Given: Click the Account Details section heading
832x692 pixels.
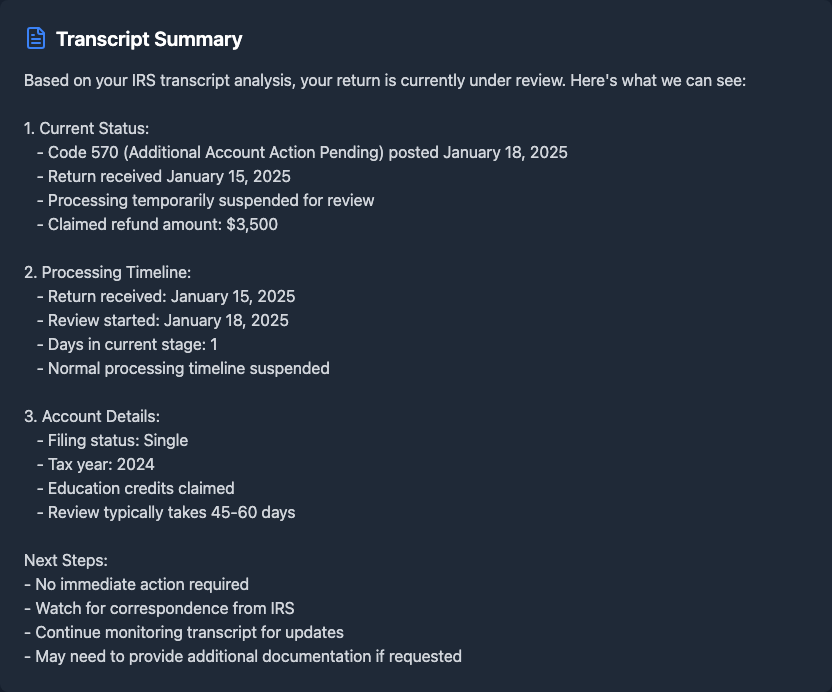Looking at the screenshot, I should [x=92, y=416].
